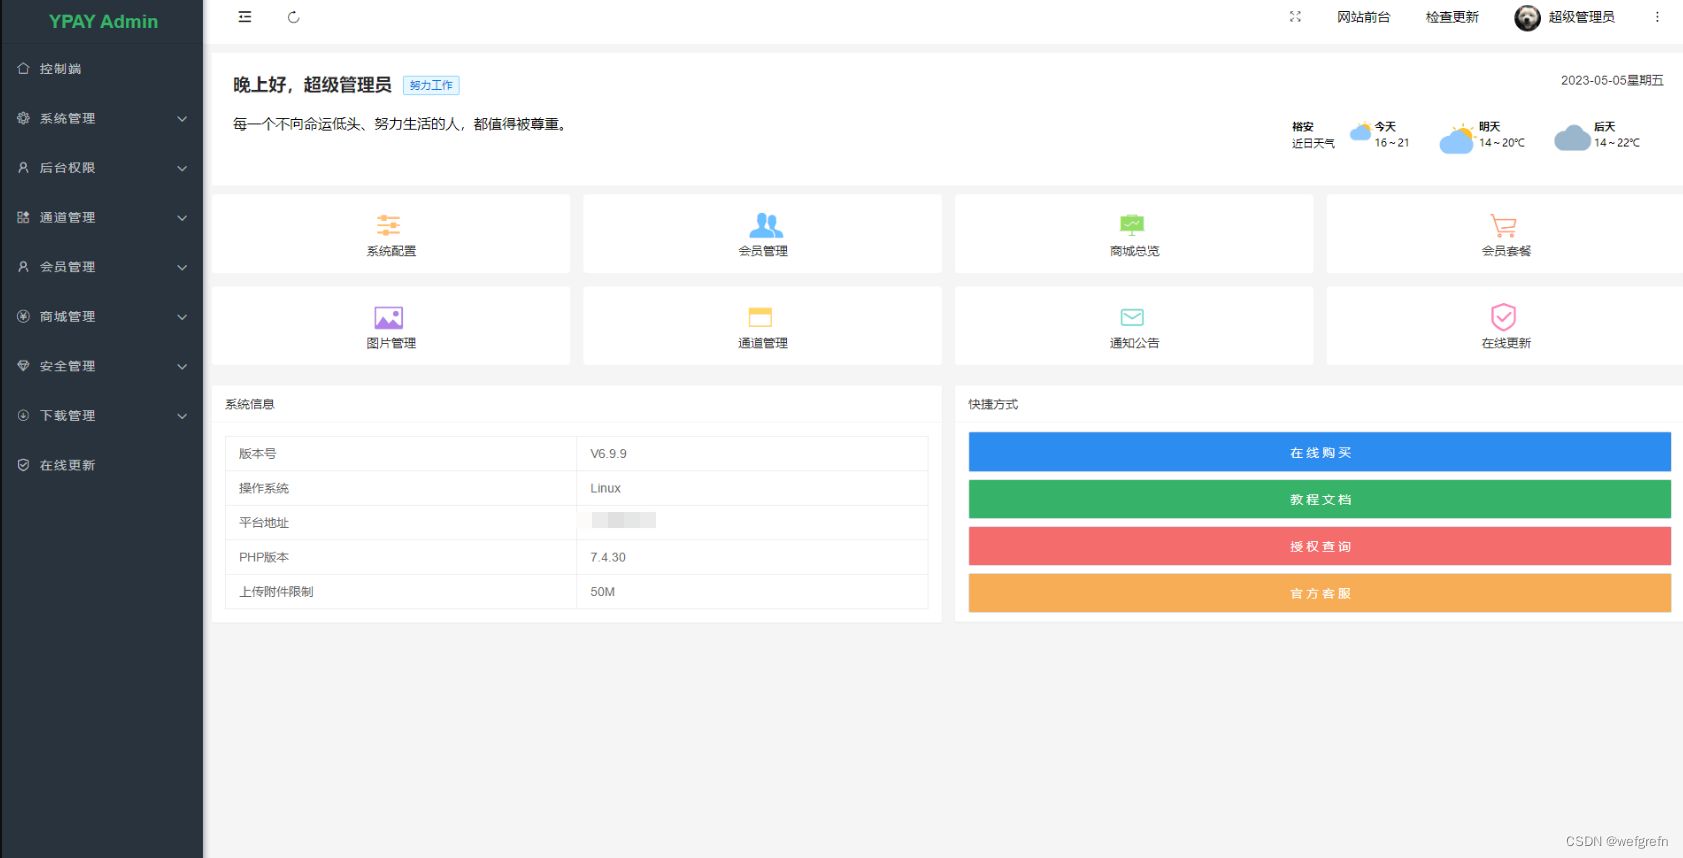Select 在线更新 in the sidebar menu
Image resolution: width=1683 pixels, height=858 pixels.
point(68,465)
